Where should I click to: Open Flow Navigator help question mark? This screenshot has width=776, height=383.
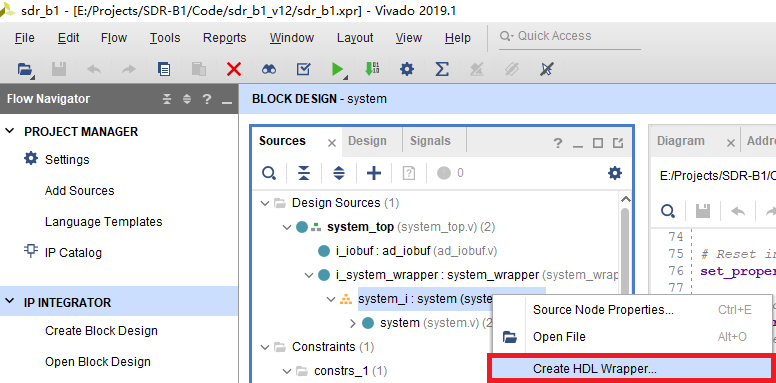(x=207, y=99)
